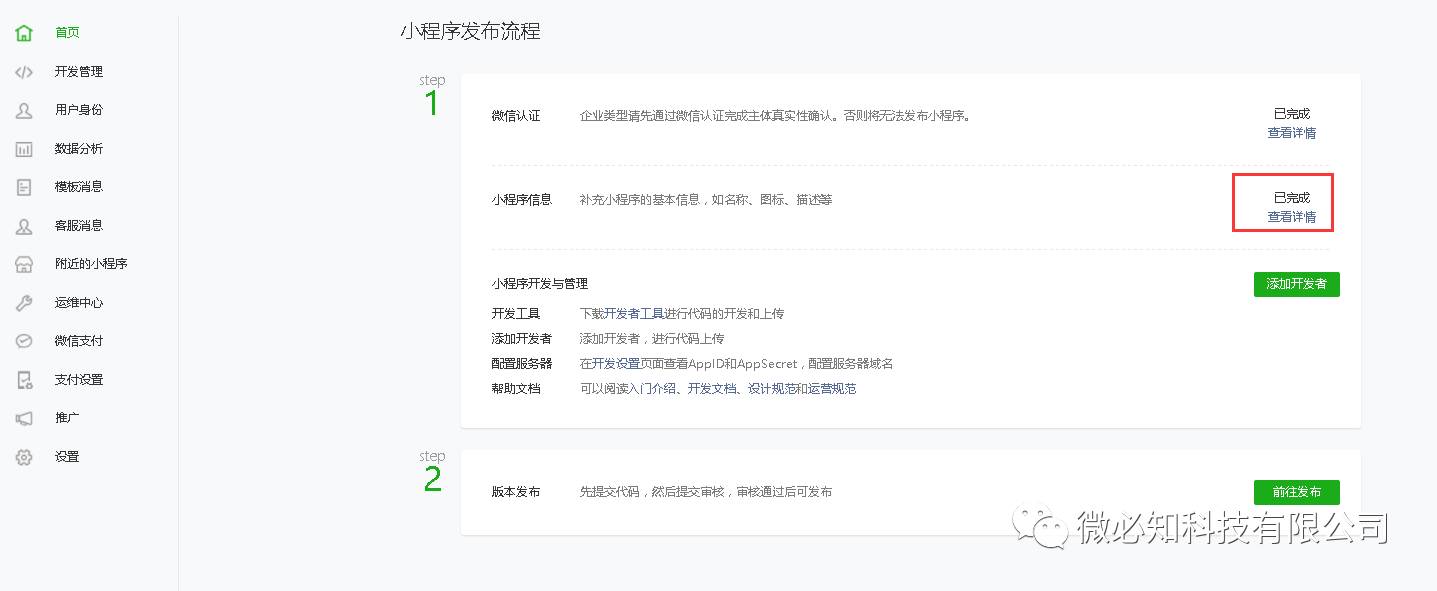This screenshot has width=1437, height=591.
Task: Open the 支付设置 menu item
Action: click(x=78, y=380)
